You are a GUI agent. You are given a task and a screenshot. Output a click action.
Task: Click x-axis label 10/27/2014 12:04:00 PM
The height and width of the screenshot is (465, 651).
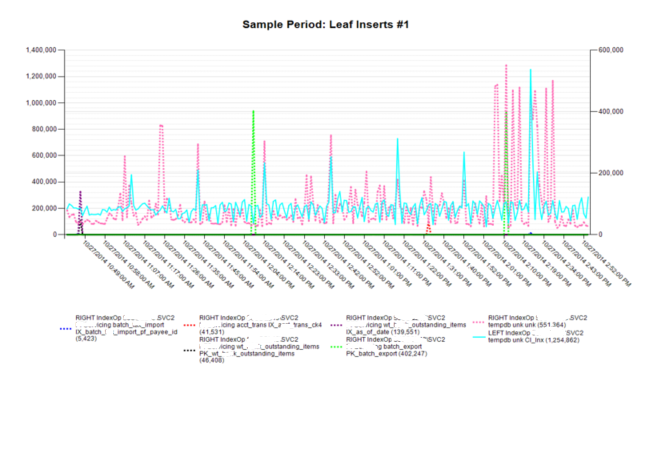pos(269,263)
